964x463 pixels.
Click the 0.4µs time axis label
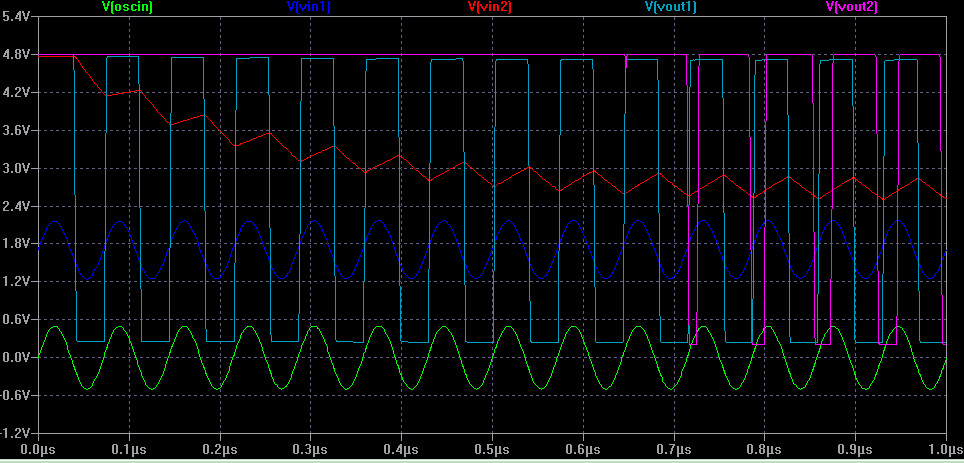point(401,450)
